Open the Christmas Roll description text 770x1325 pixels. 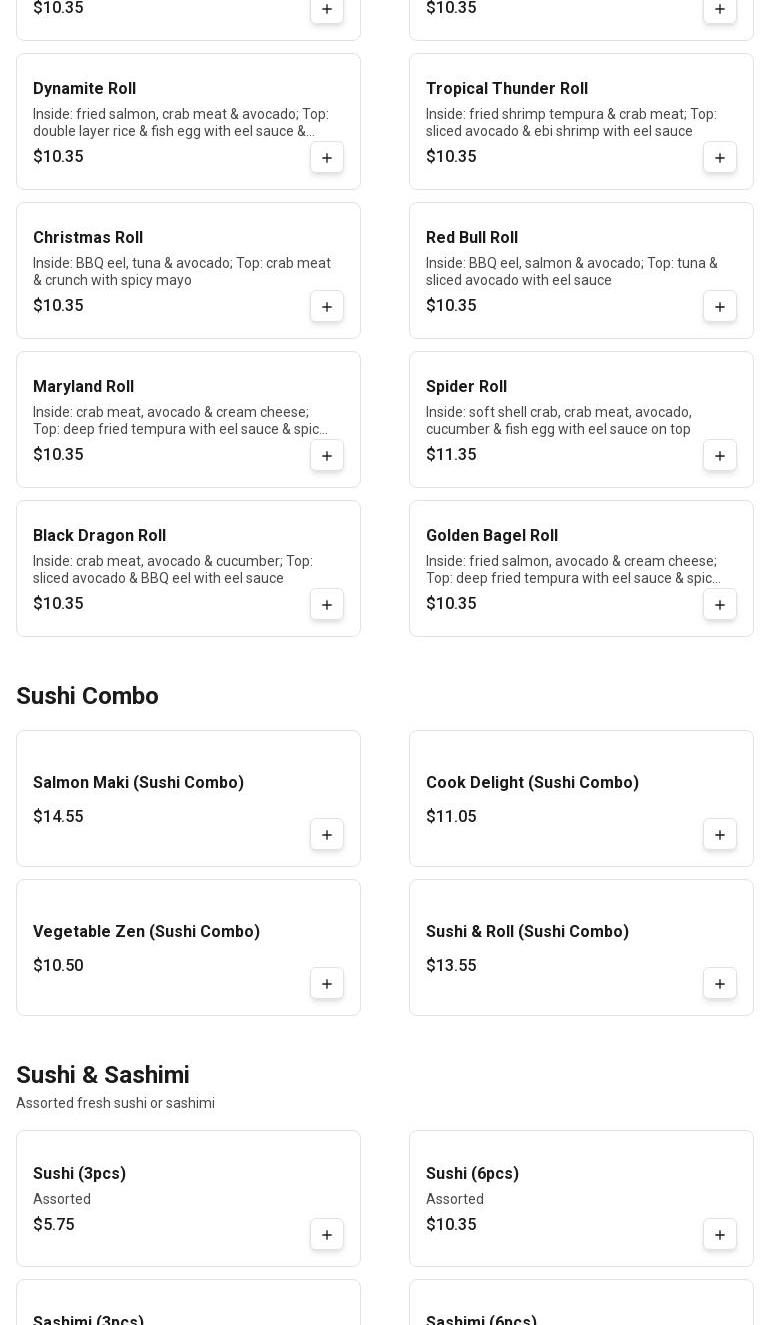pyautogui.click(x=181, y=272)
